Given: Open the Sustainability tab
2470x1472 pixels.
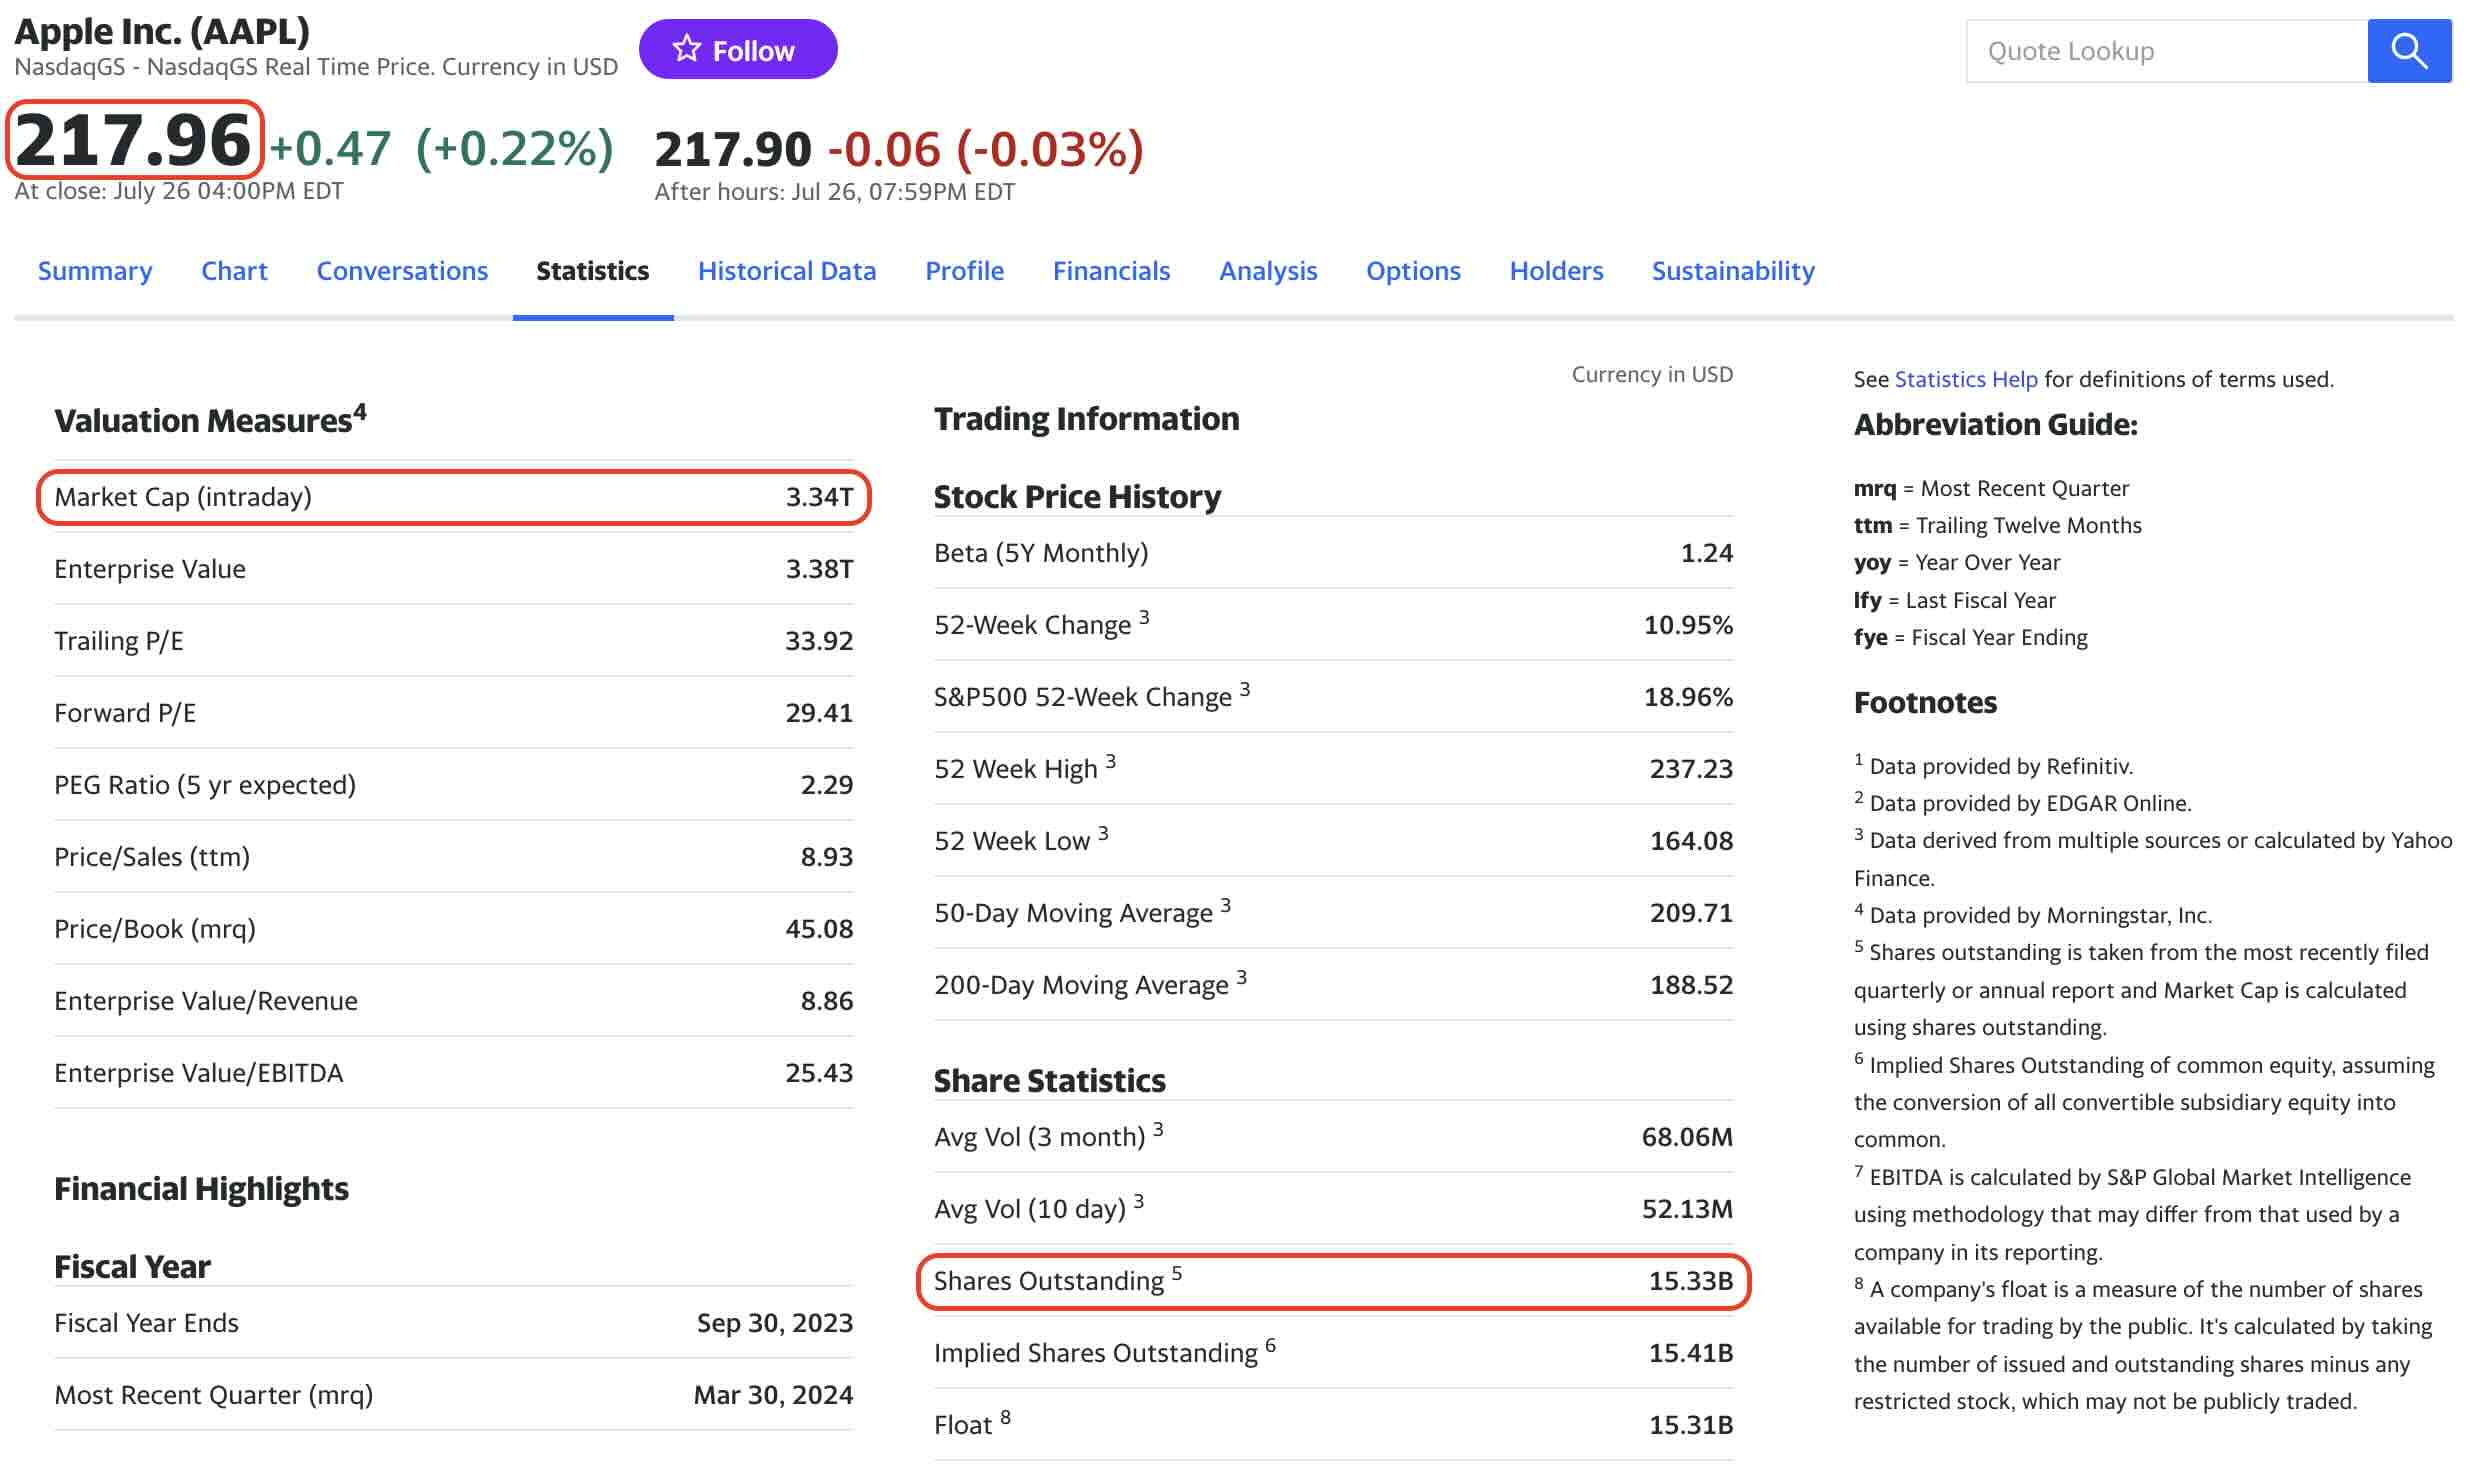Looking at the screenshot, I should (x=1733, y=271).
